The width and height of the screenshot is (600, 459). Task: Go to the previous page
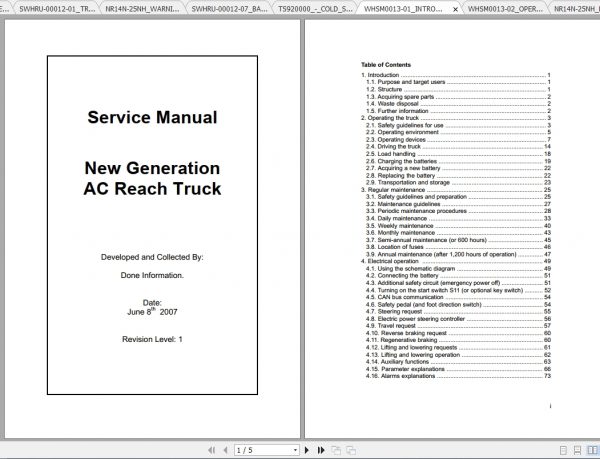(225, 450)
